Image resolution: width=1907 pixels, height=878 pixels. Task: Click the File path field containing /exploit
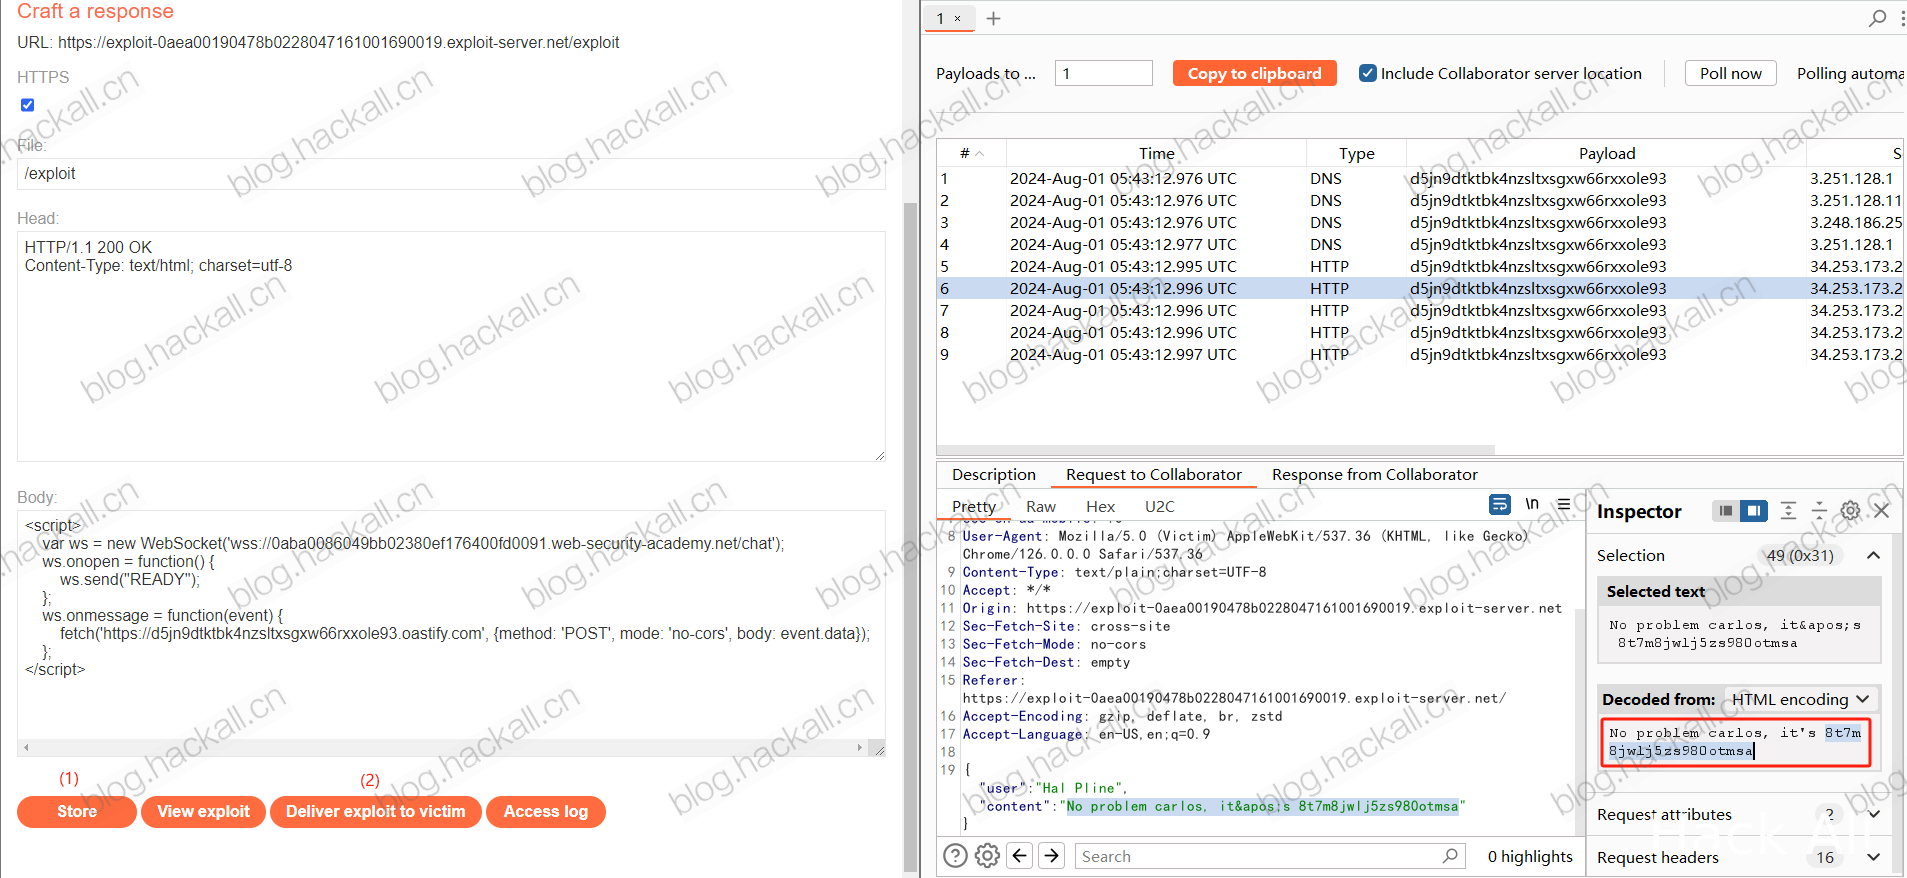pyautogui.click(x=451, y=173)
